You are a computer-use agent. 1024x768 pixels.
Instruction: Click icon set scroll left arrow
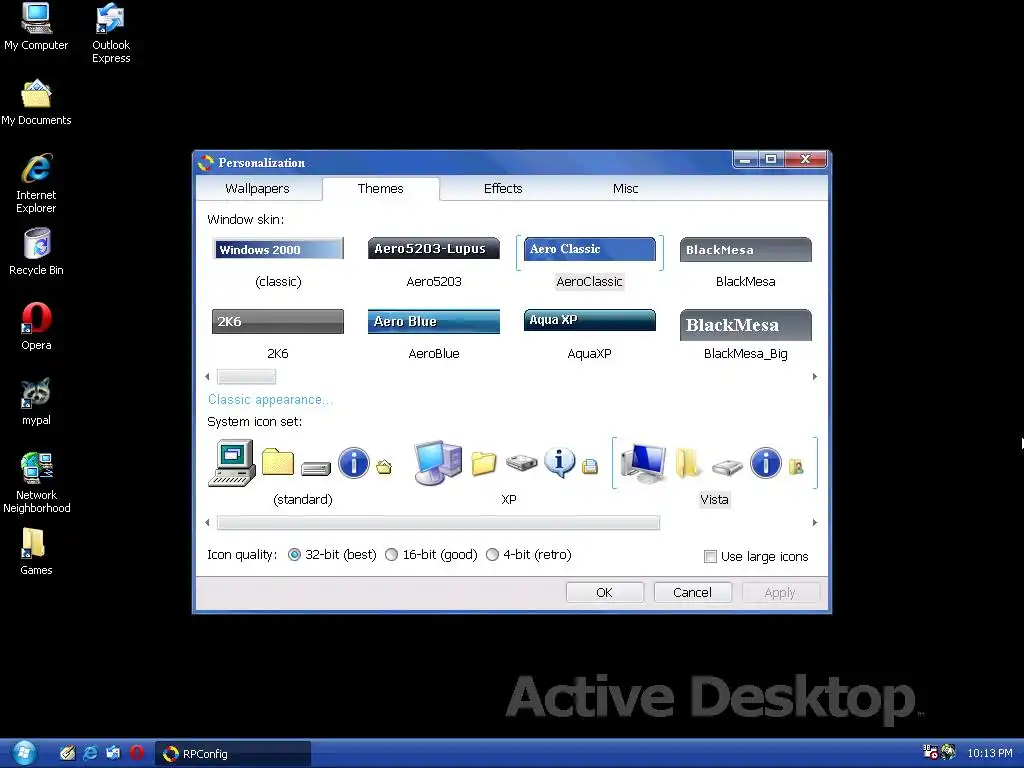[208, 522]
